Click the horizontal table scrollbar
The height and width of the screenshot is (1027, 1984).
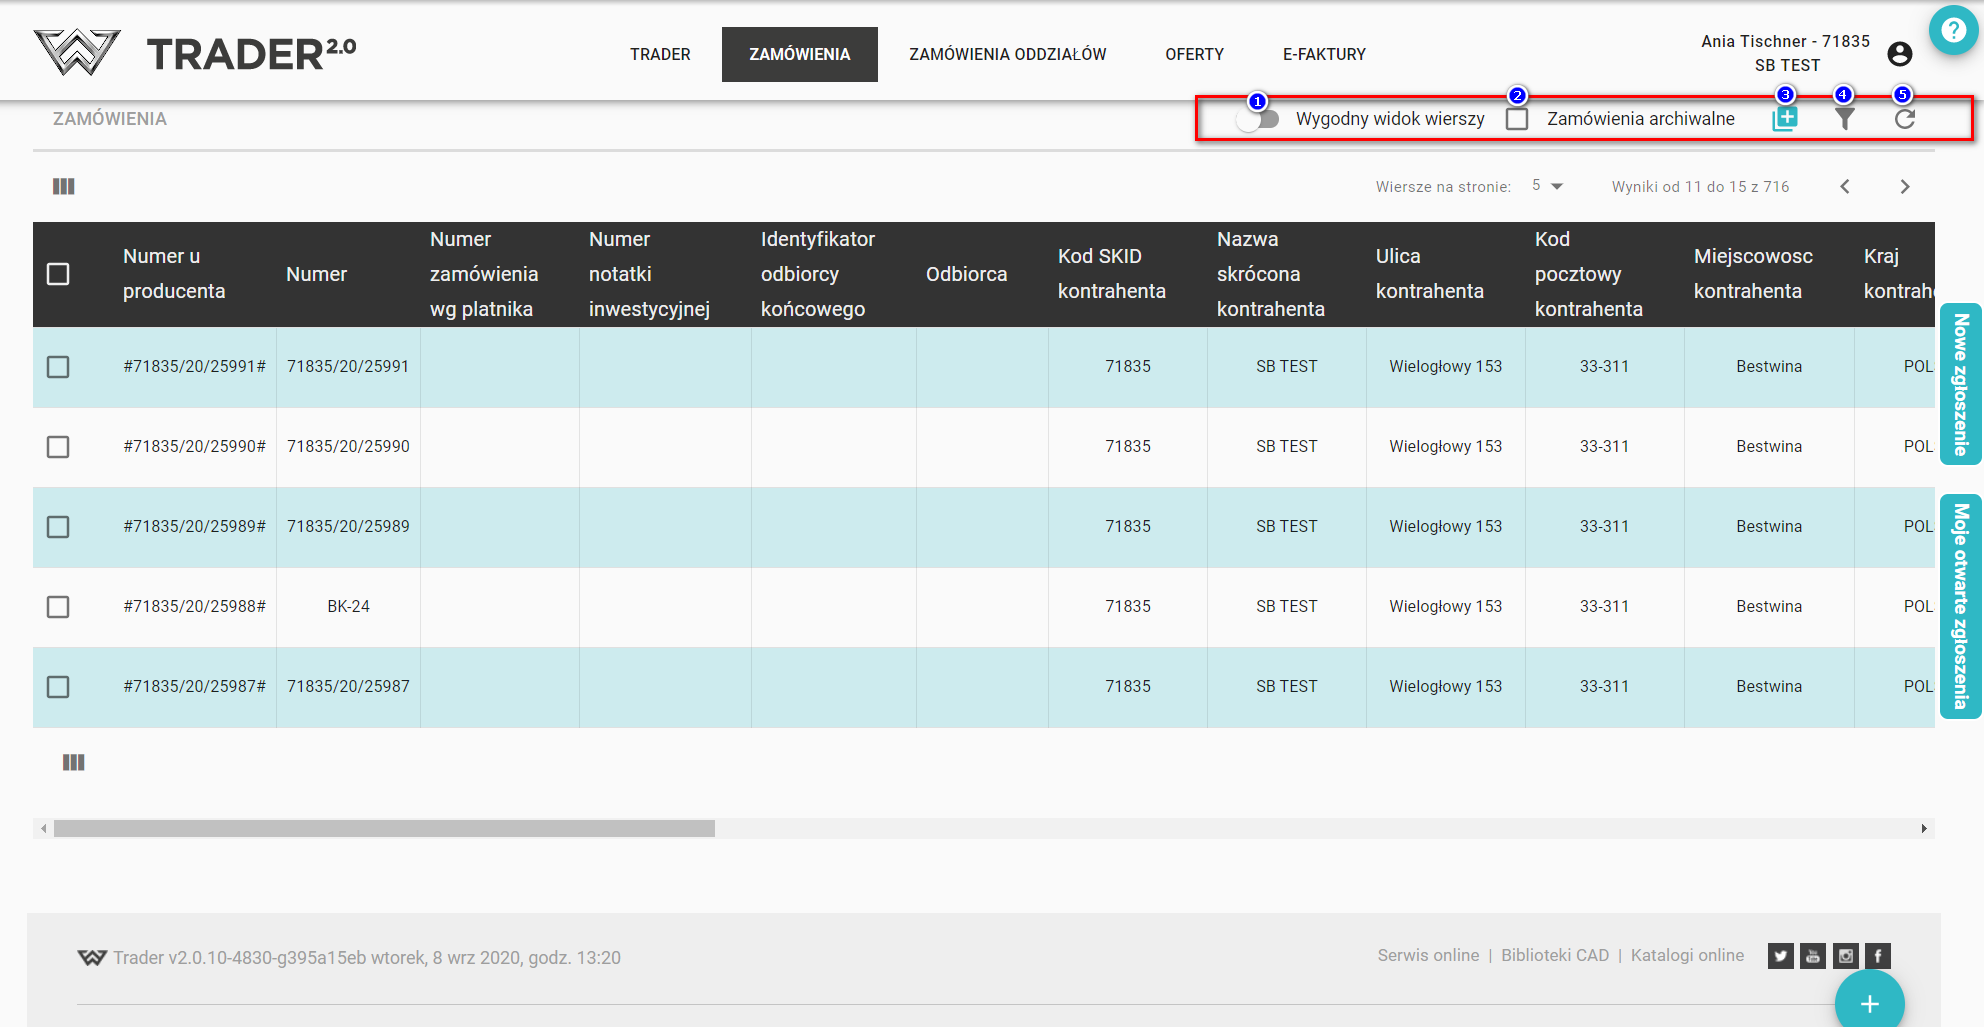[384, 828]
